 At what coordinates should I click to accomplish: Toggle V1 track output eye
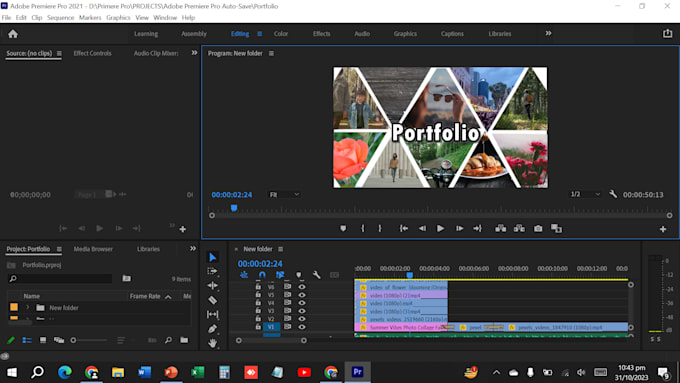302,327
